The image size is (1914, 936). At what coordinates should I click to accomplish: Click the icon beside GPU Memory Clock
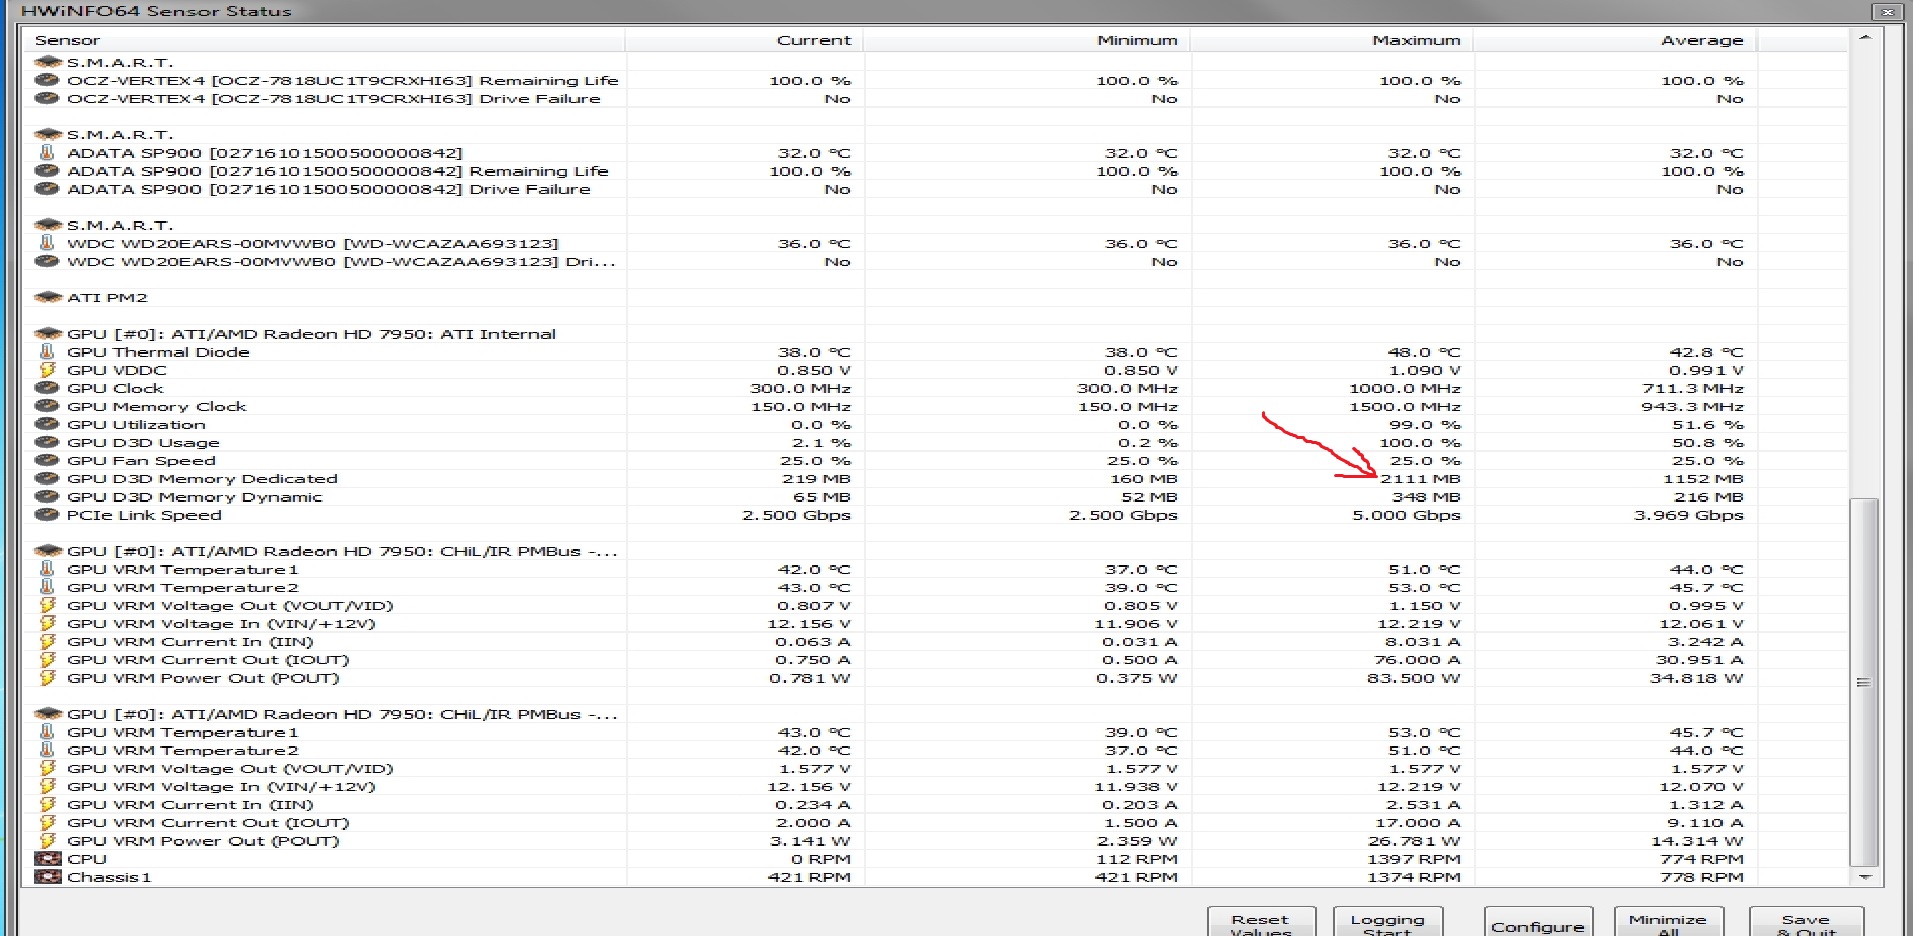coord(46,406)
